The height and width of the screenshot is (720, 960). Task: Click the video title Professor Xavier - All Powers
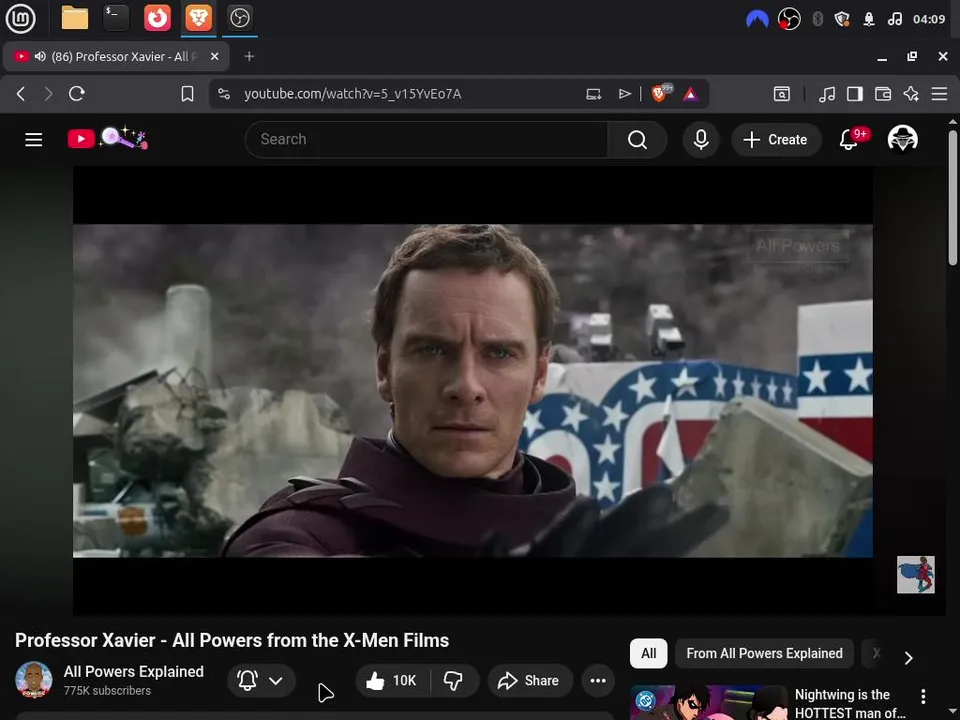[232, 640]
